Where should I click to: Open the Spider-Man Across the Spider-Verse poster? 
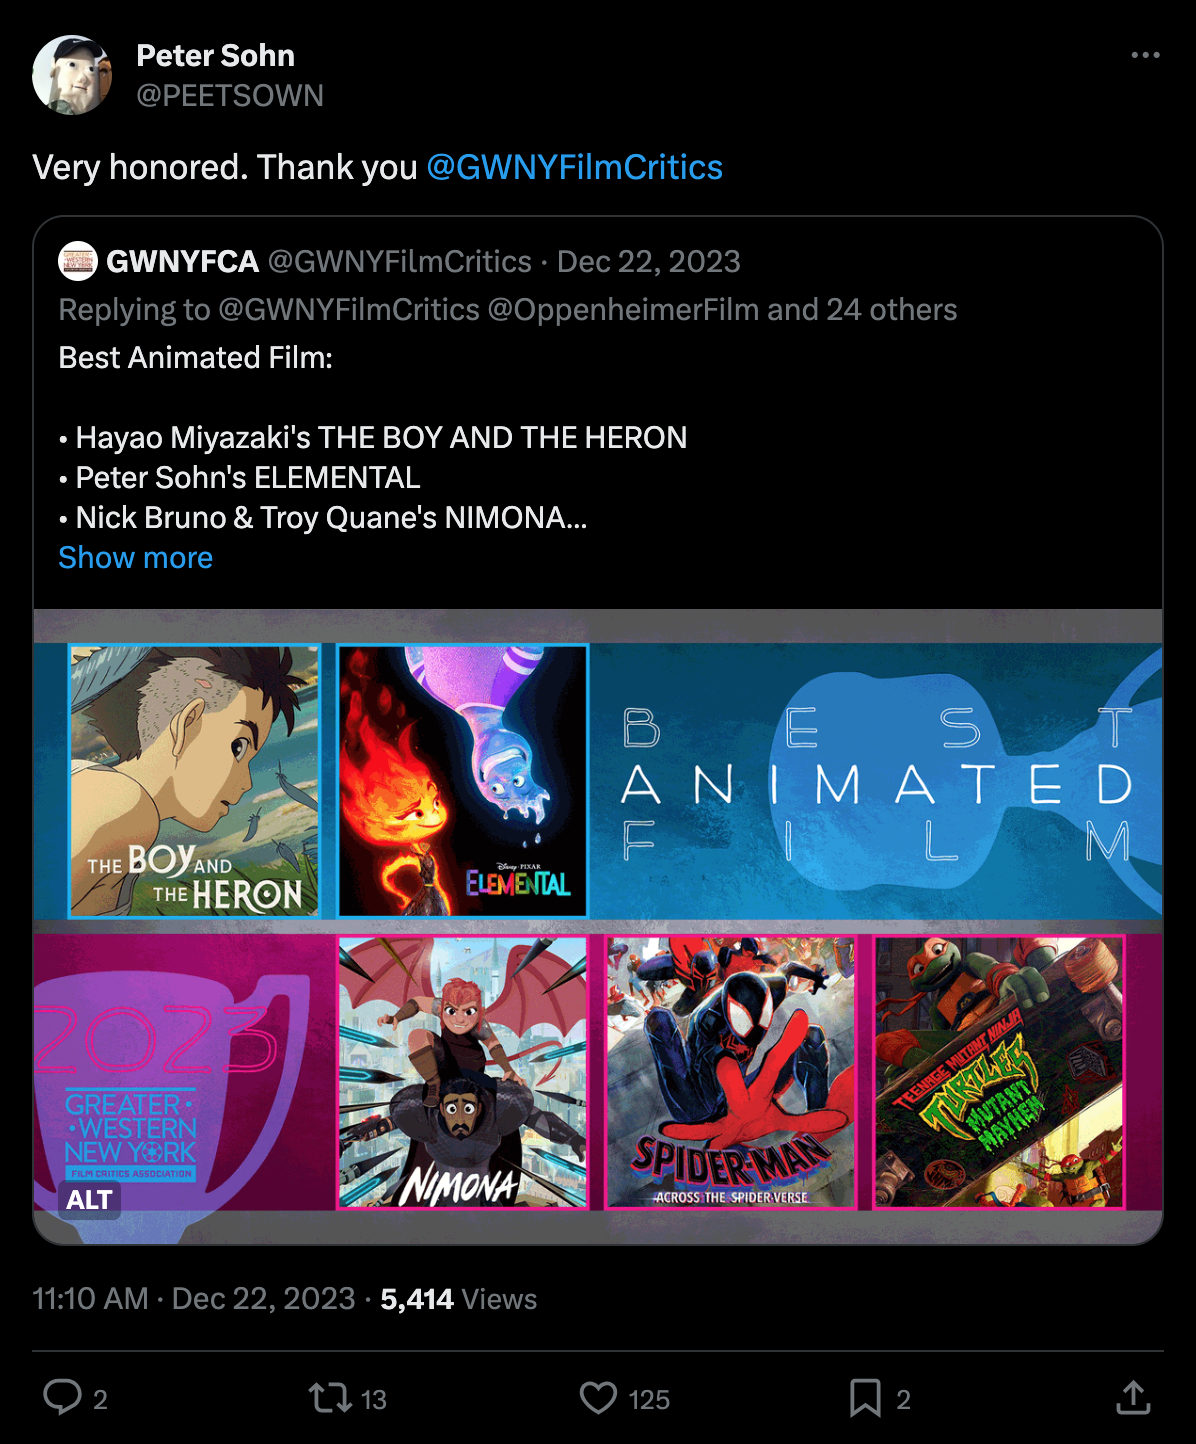click(x=731, y=1072)
